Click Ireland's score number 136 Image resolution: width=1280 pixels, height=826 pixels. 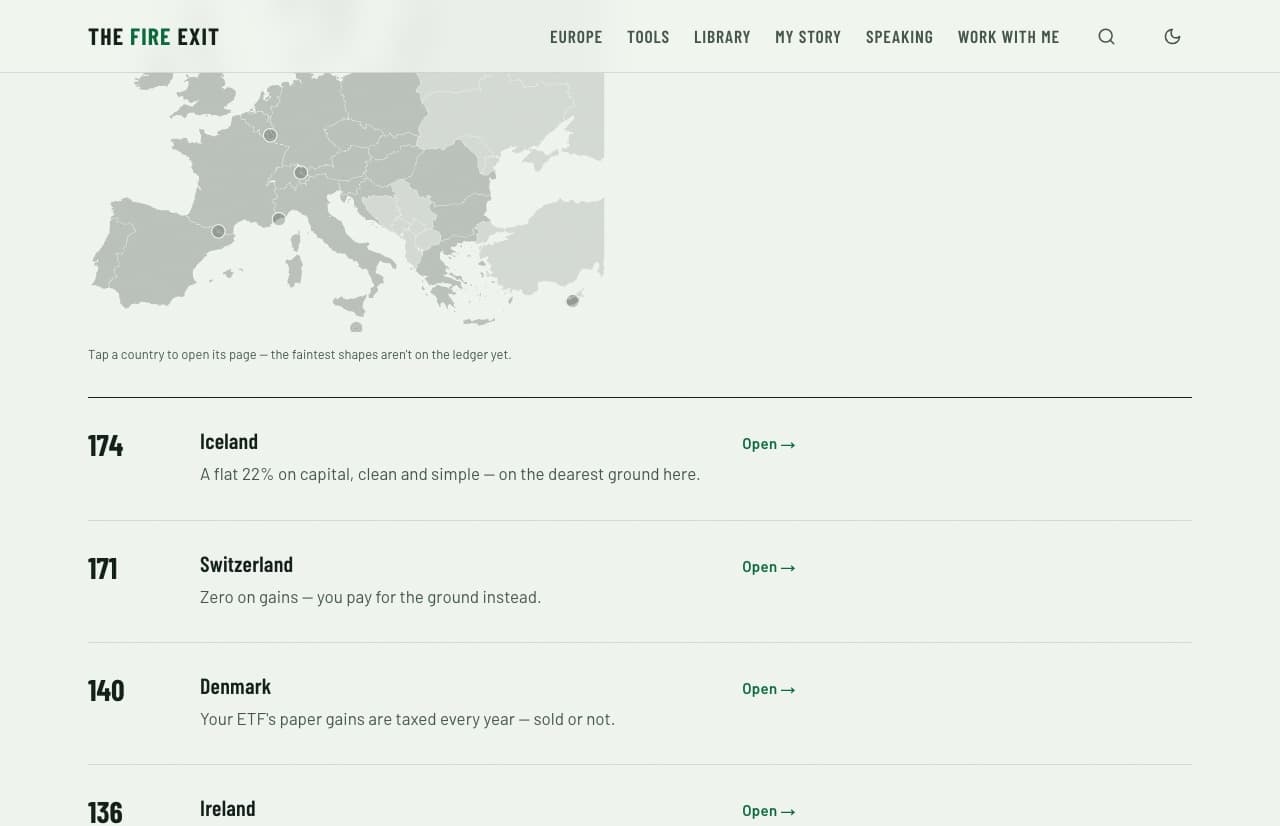[x=105, y=812]
